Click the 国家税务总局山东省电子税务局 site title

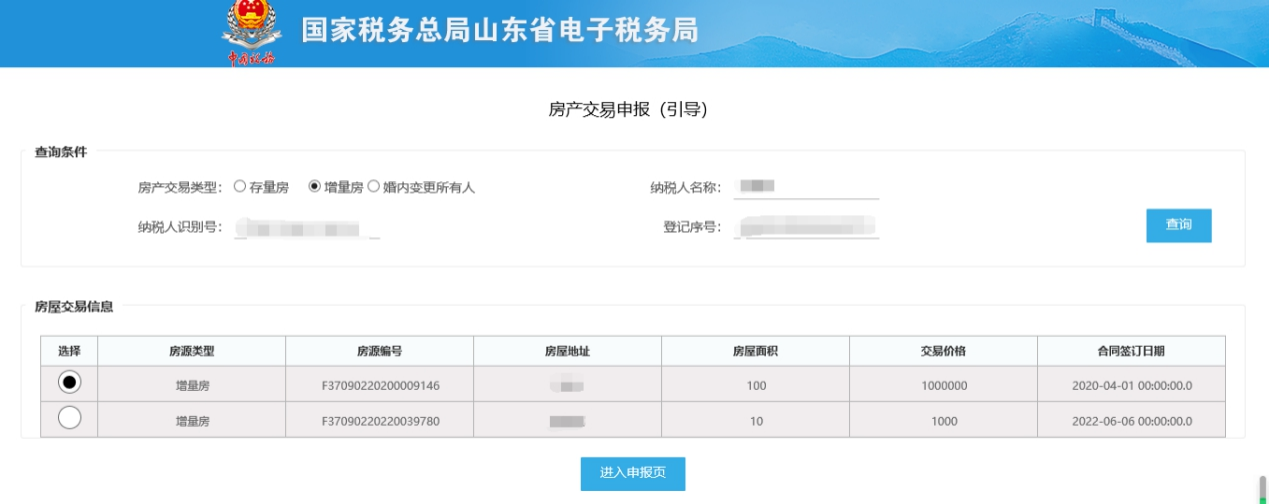click(499, 31)
